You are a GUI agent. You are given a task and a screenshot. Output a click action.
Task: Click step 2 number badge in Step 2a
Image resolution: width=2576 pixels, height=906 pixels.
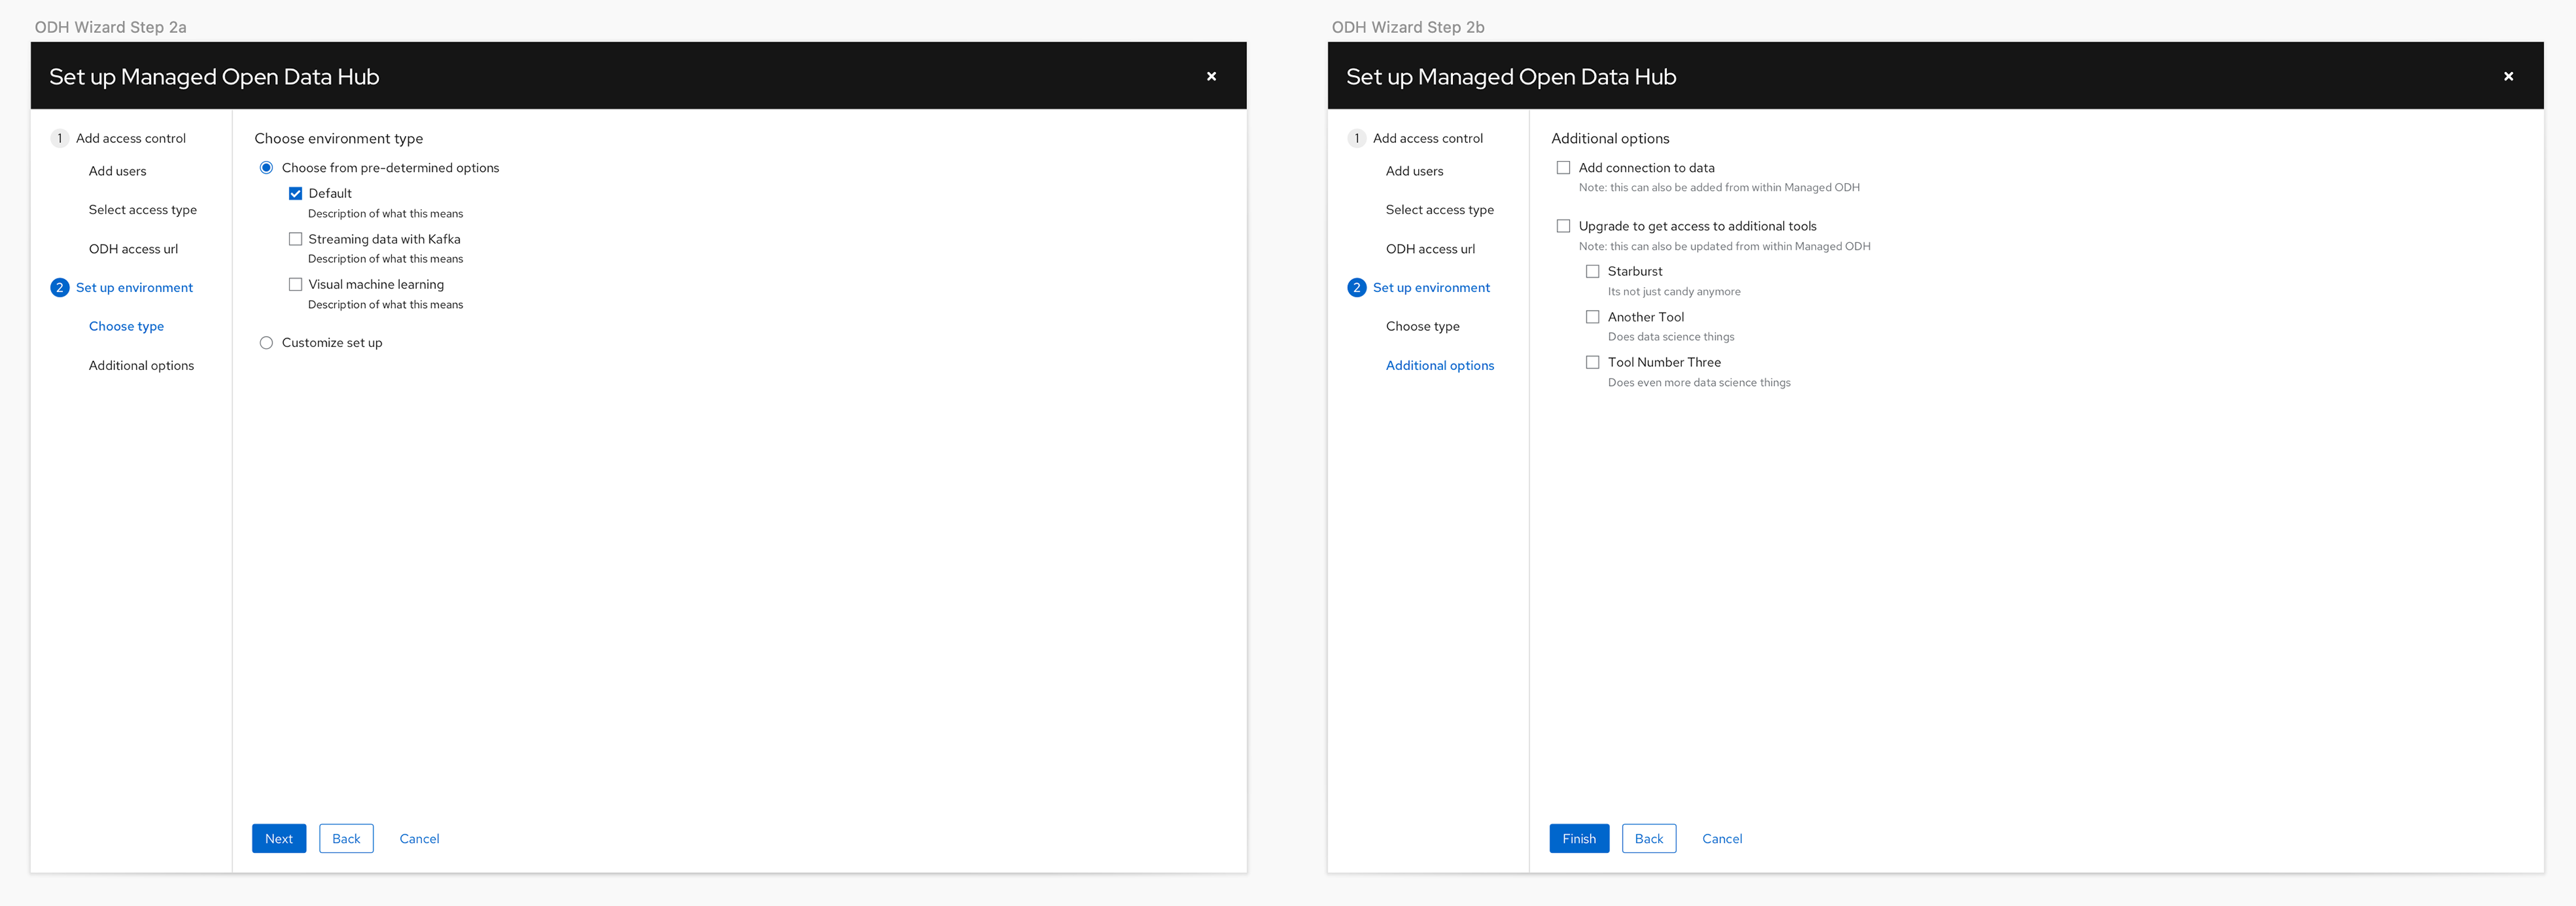coord(59,288)
